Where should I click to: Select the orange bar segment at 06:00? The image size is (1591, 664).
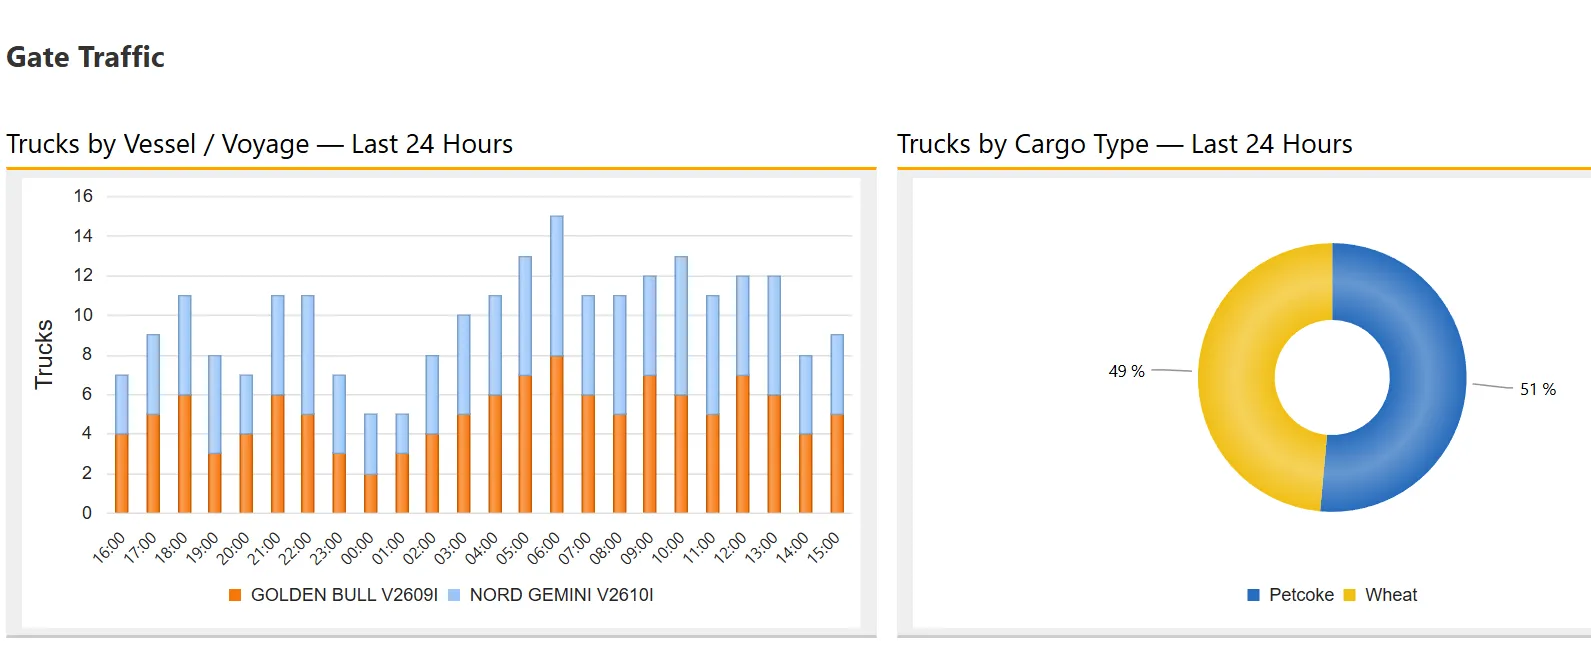pyautogui.click(x=557, y=434)
